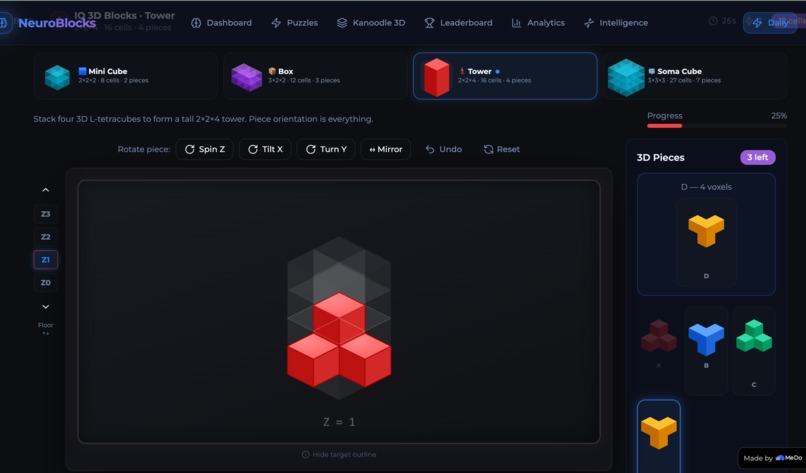This screenshot has width=806, height=473.
Task: Rotate piece with Tilt X
Action: click(265, 149)
